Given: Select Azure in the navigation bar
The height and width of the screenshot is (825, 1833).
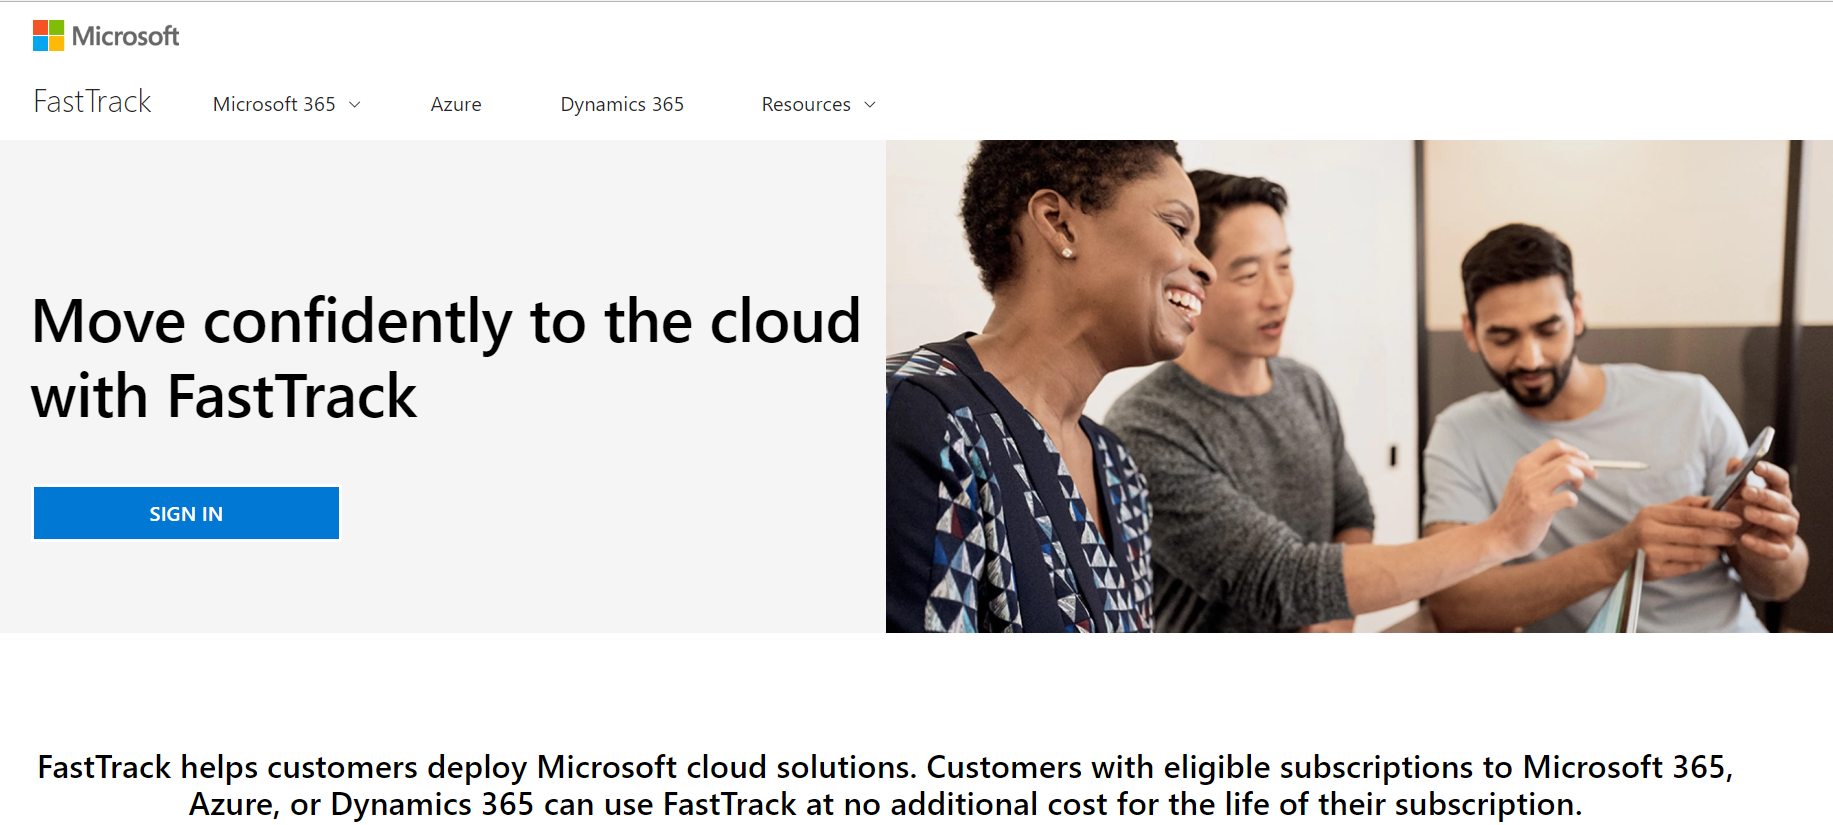Looking at the screenshot, I should click(x=456, y=104).
